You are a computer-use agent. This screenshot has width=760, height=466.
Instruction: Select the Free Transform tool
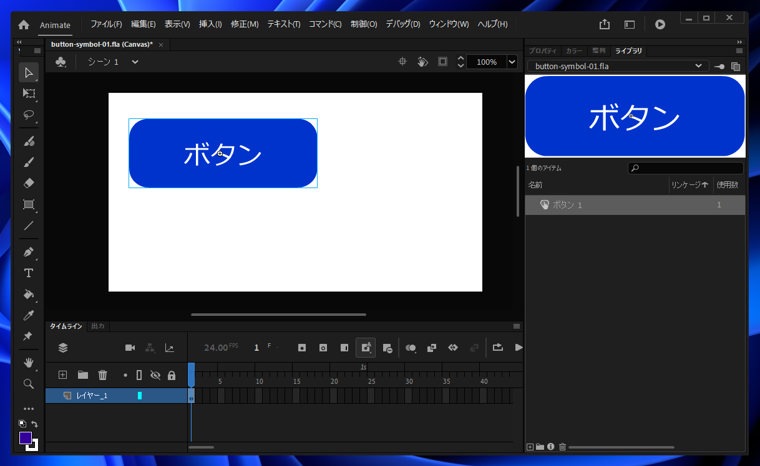click(29, 94)
